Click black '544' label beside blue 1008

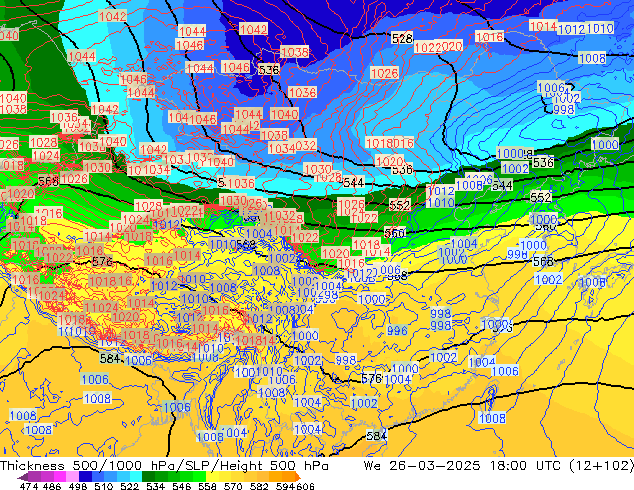pyautogui.click(x=502, y=185)
